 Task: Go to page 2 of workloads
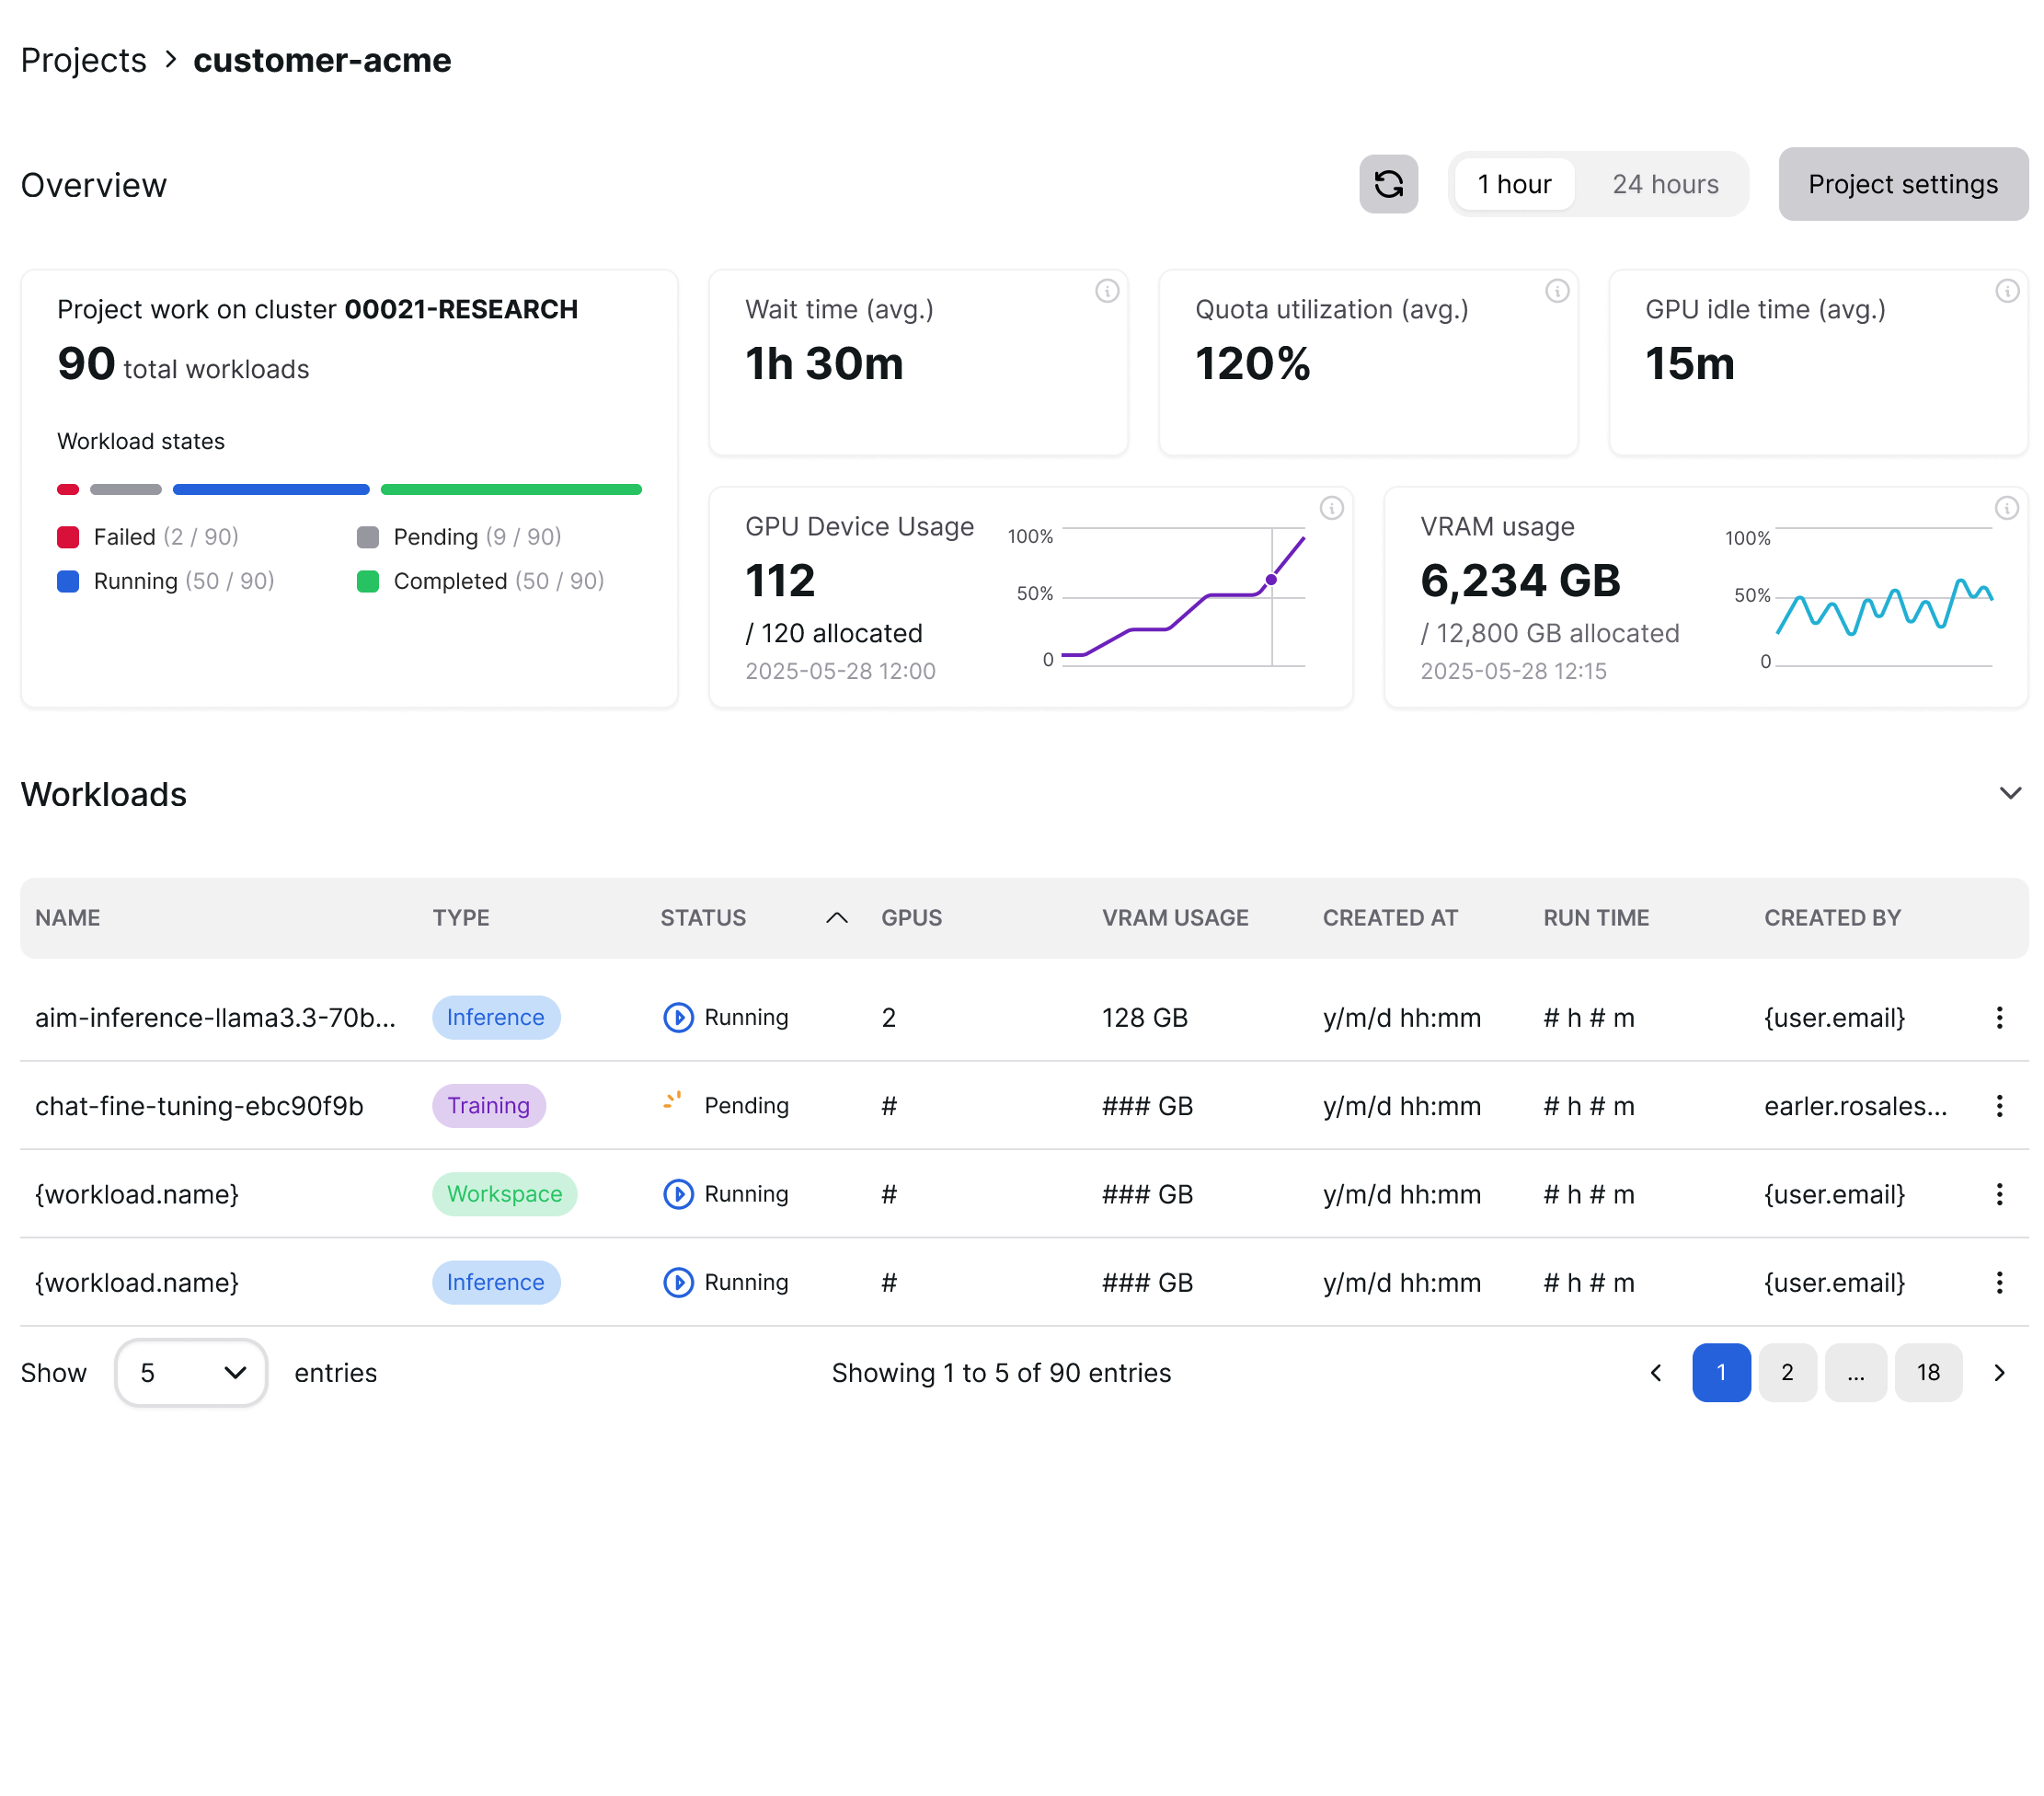pos(1787,1373)
